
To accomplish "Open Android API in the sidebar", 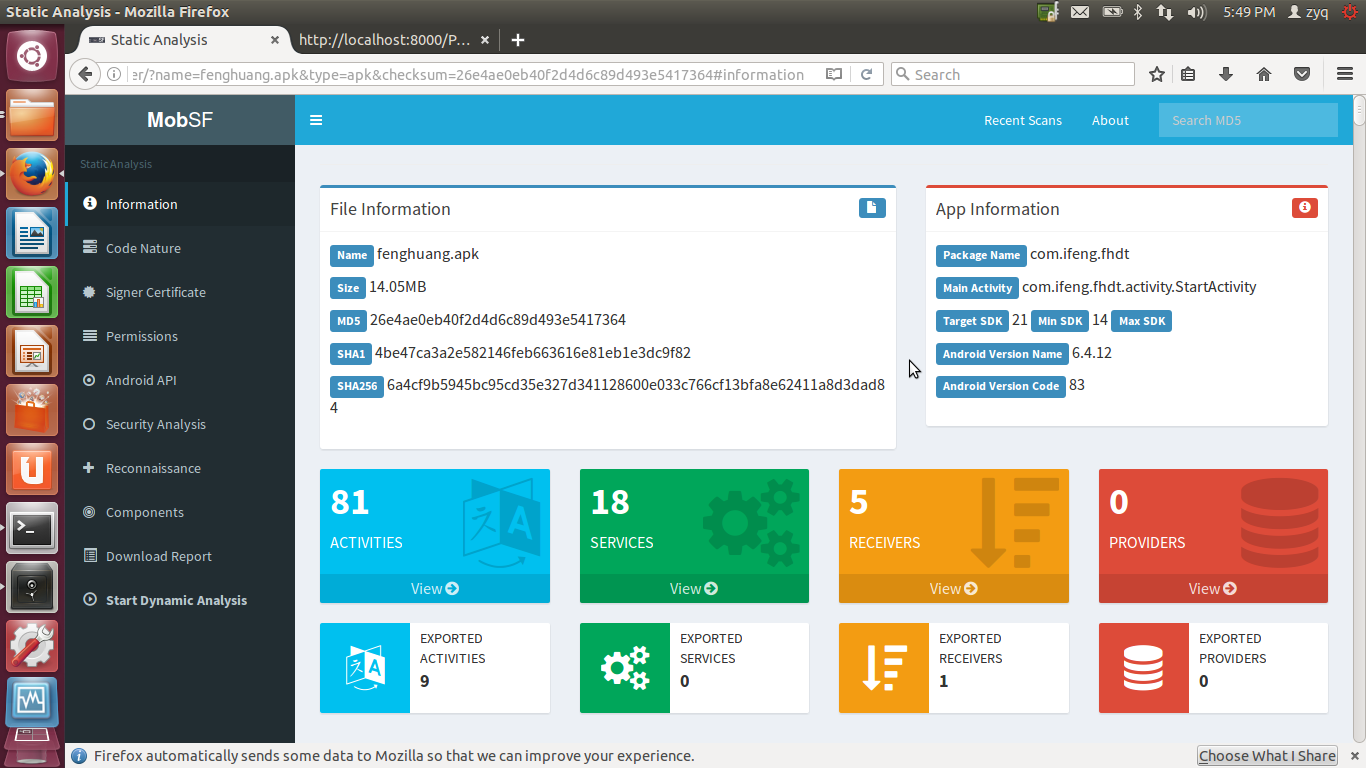I will [180, 380].
